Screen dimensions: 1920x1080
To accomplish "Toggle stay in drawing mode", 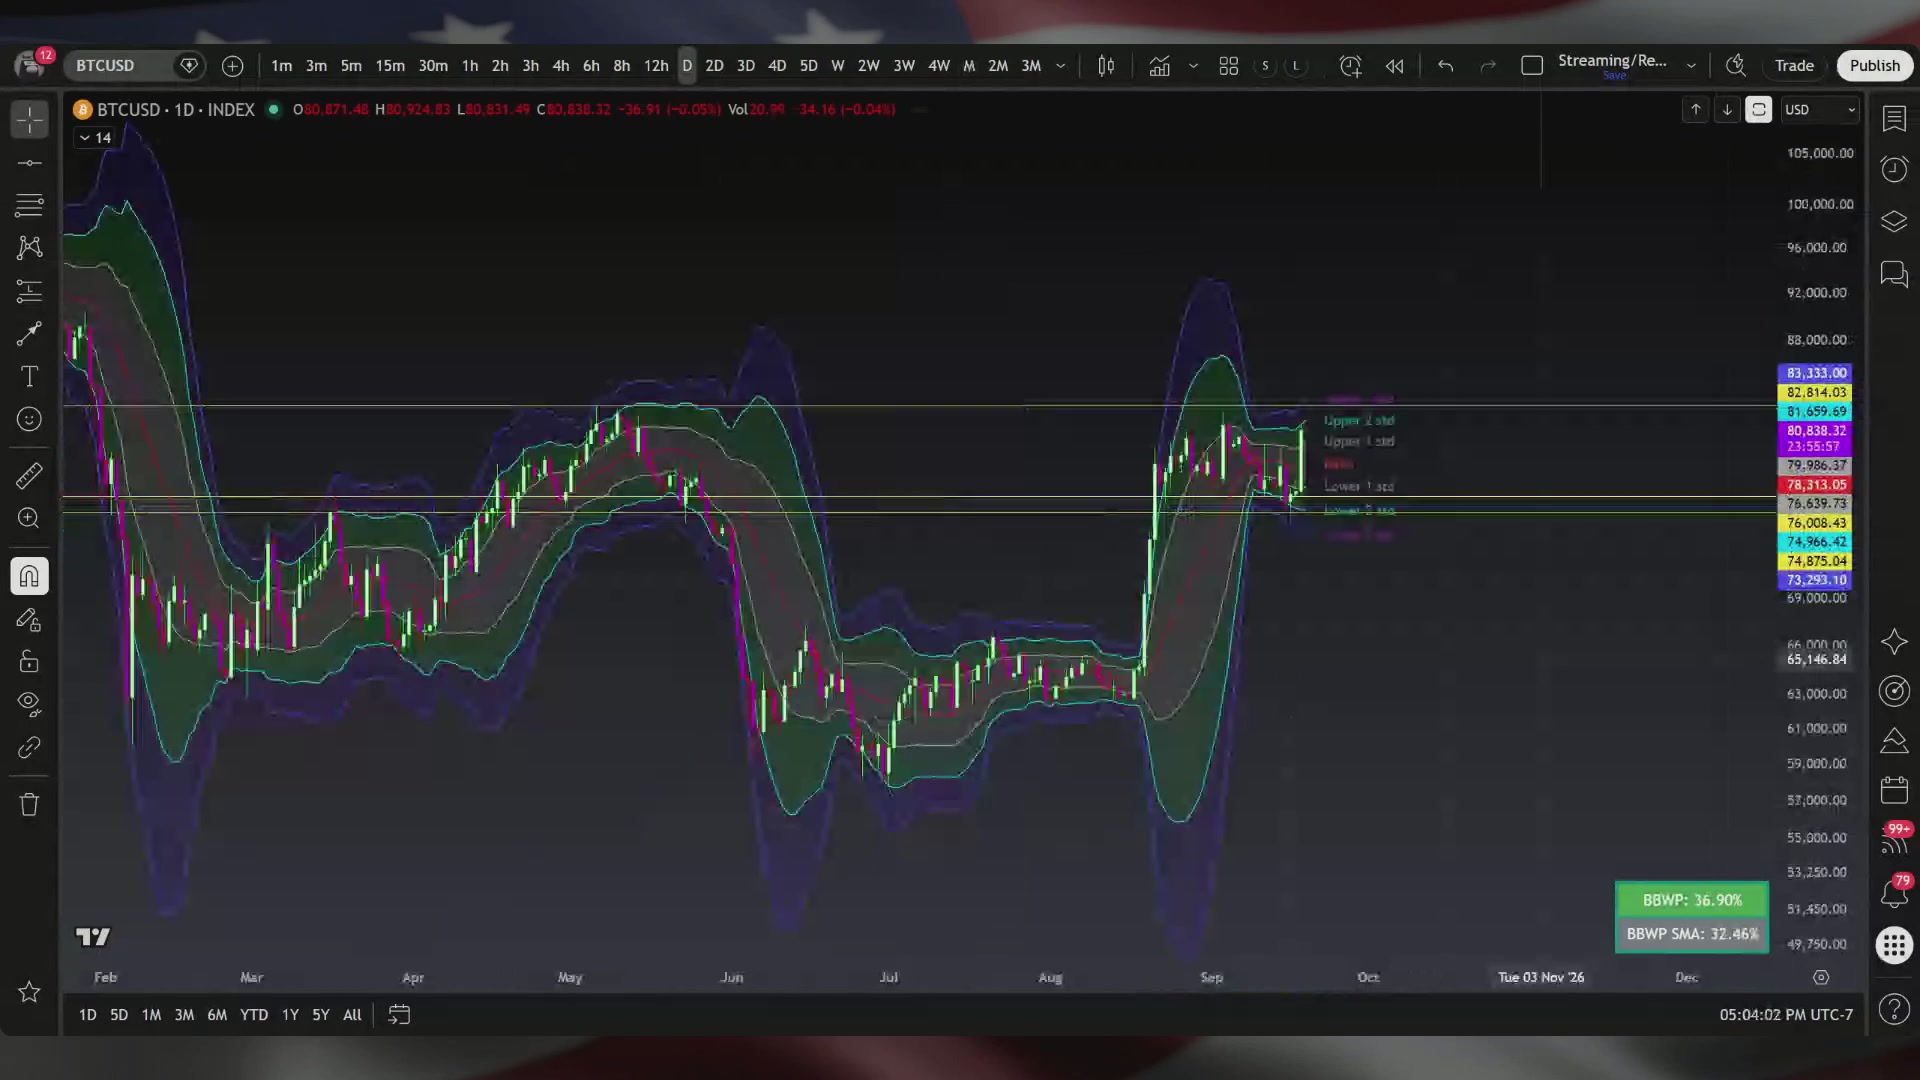I will click(x=29, y=620).
